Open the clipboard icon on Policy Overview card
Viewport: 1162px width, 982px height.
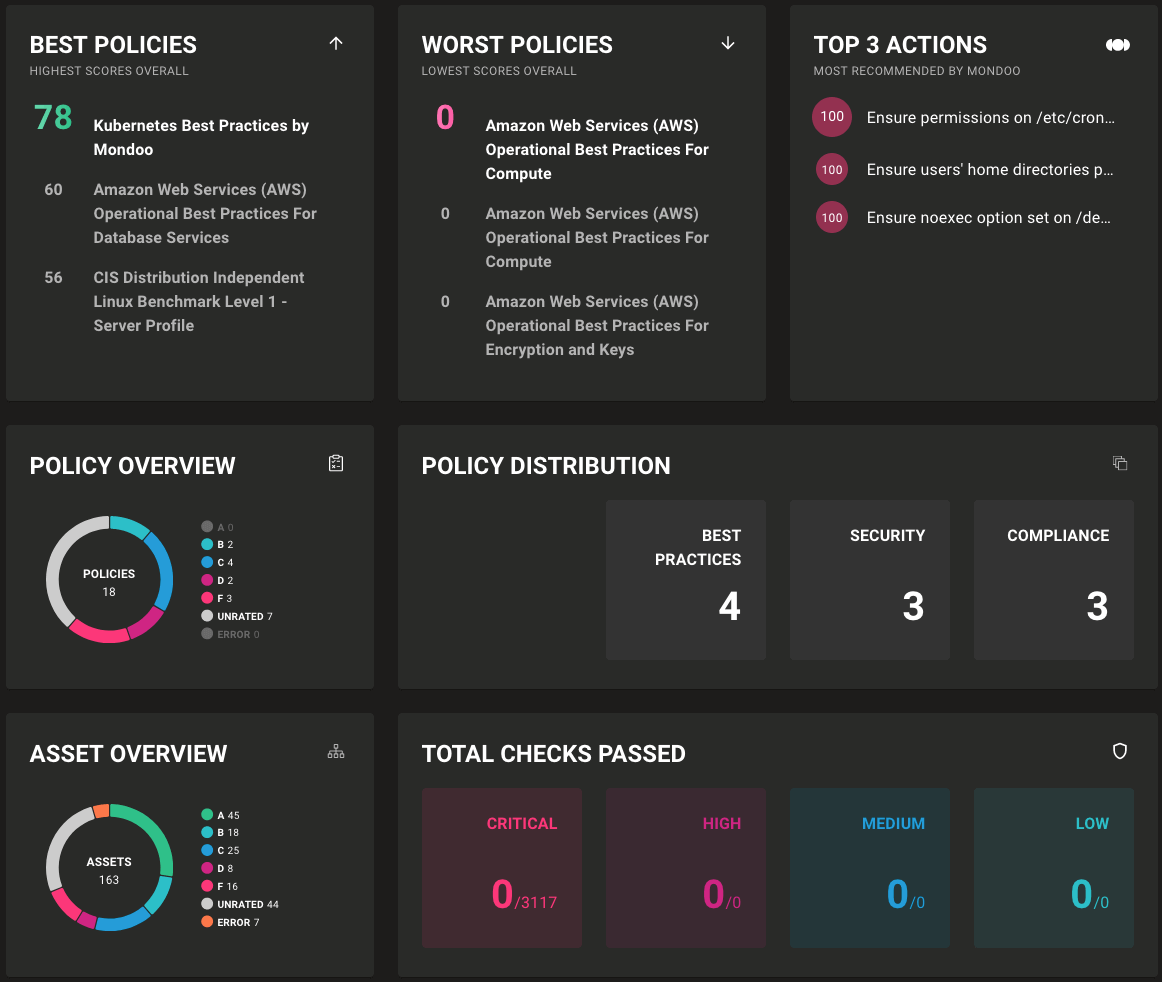pyautogui.click(x=335, y=462)
